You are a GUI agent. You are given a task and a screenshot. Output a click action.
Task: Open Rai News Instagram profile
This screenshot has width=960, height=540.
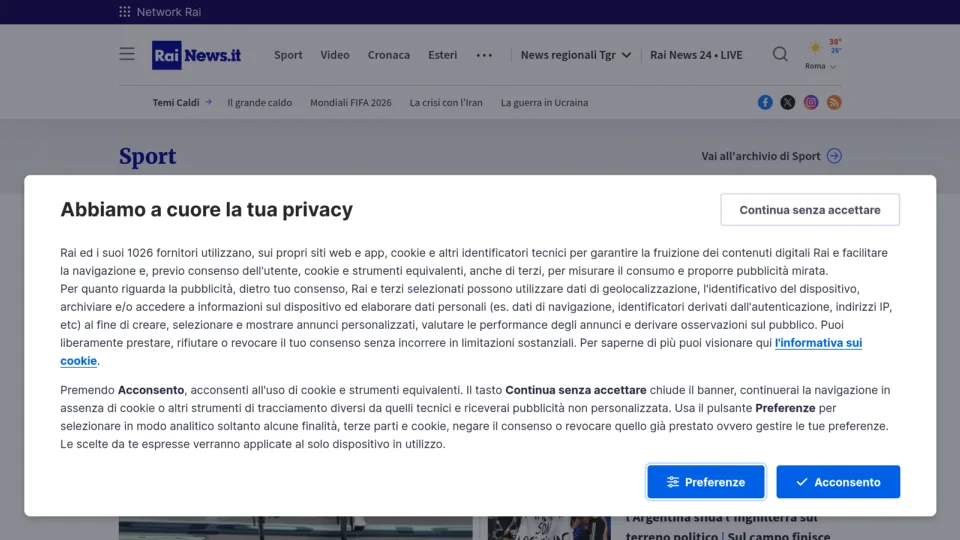pos(811,102)
